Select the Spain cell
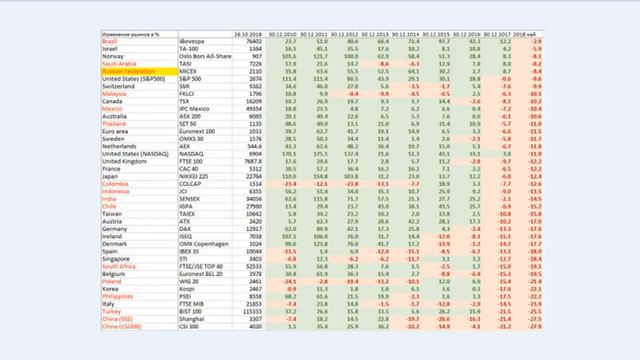The height and width of the screenshot is (360, 640). coord(140,251)
